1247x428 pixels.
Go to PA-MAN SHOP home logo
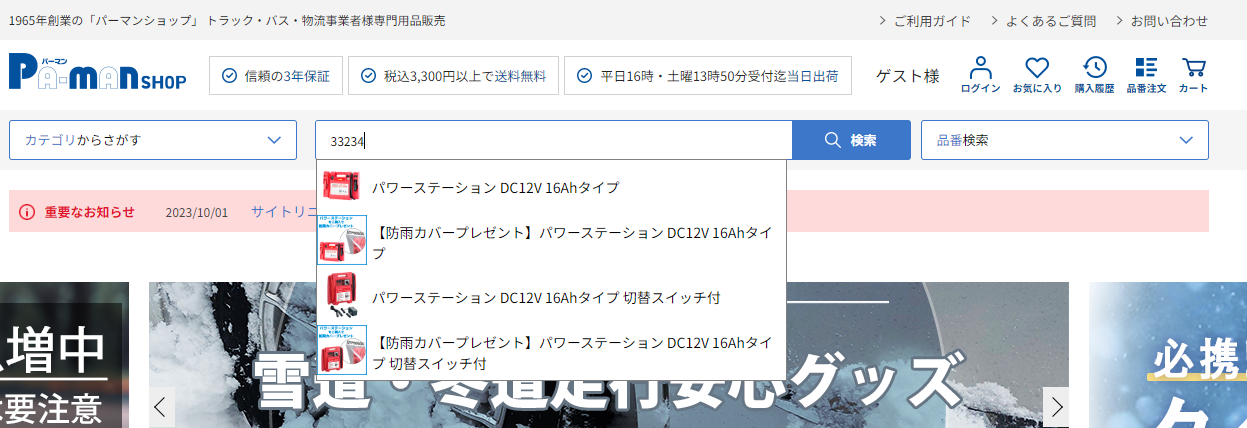pyautogui.click(x=97, y=72)
